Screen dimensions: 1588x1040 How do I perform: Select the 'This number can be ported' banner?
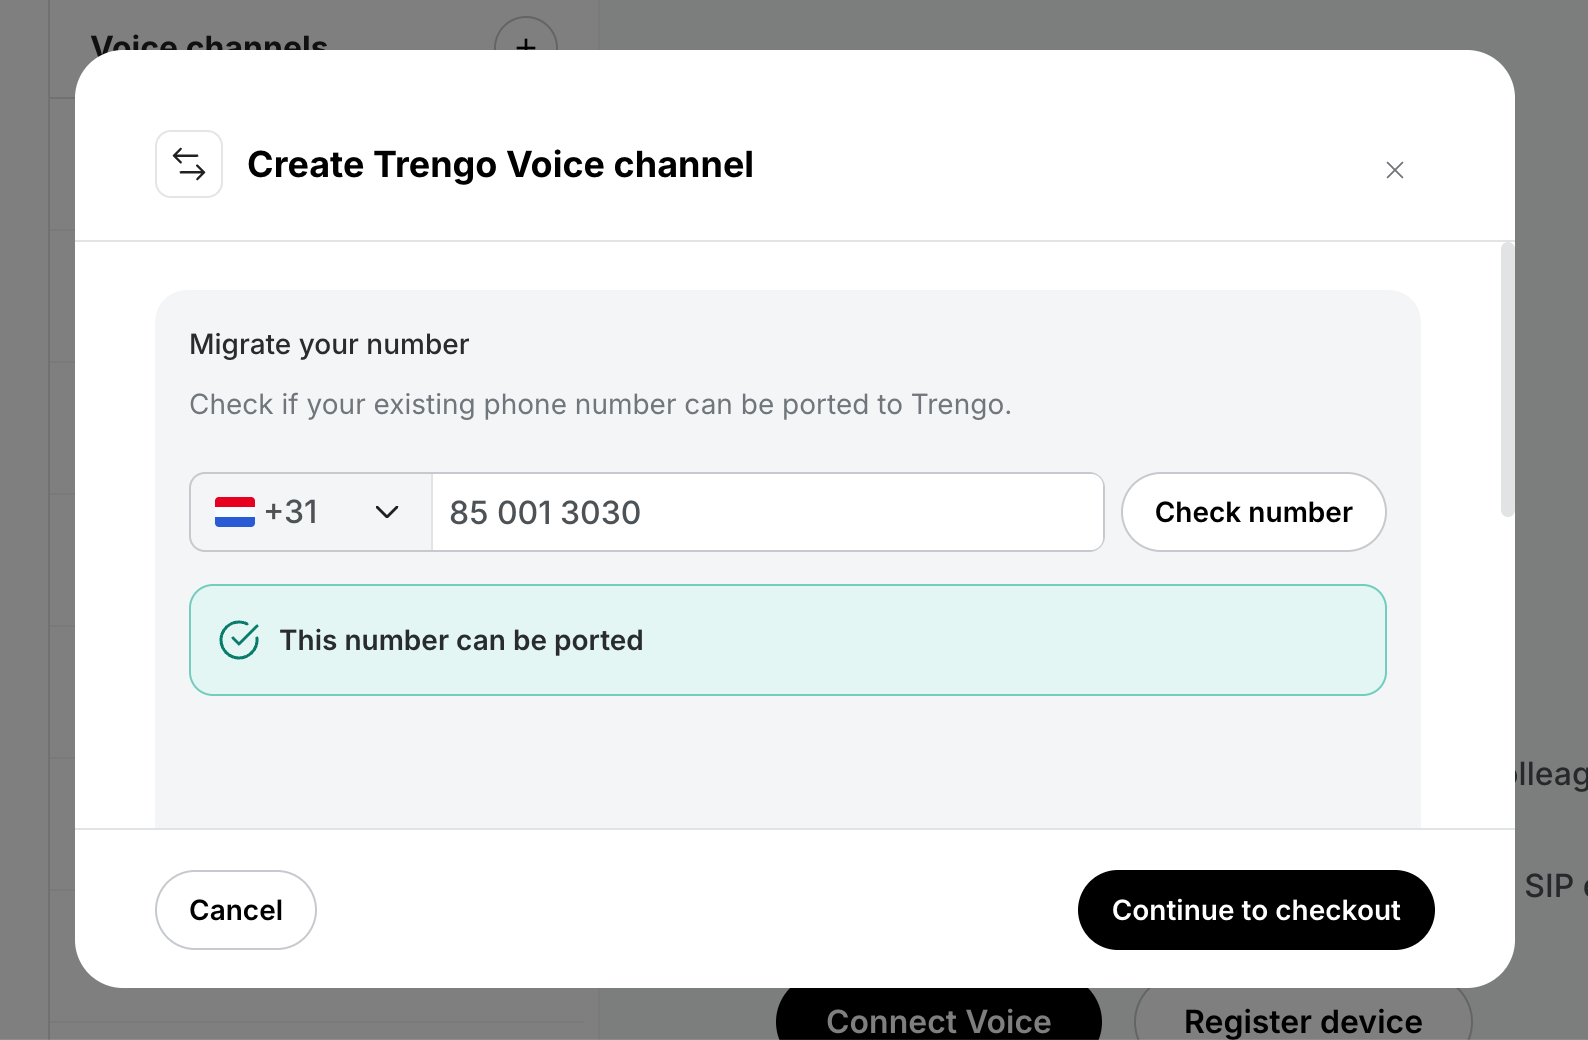788,640
